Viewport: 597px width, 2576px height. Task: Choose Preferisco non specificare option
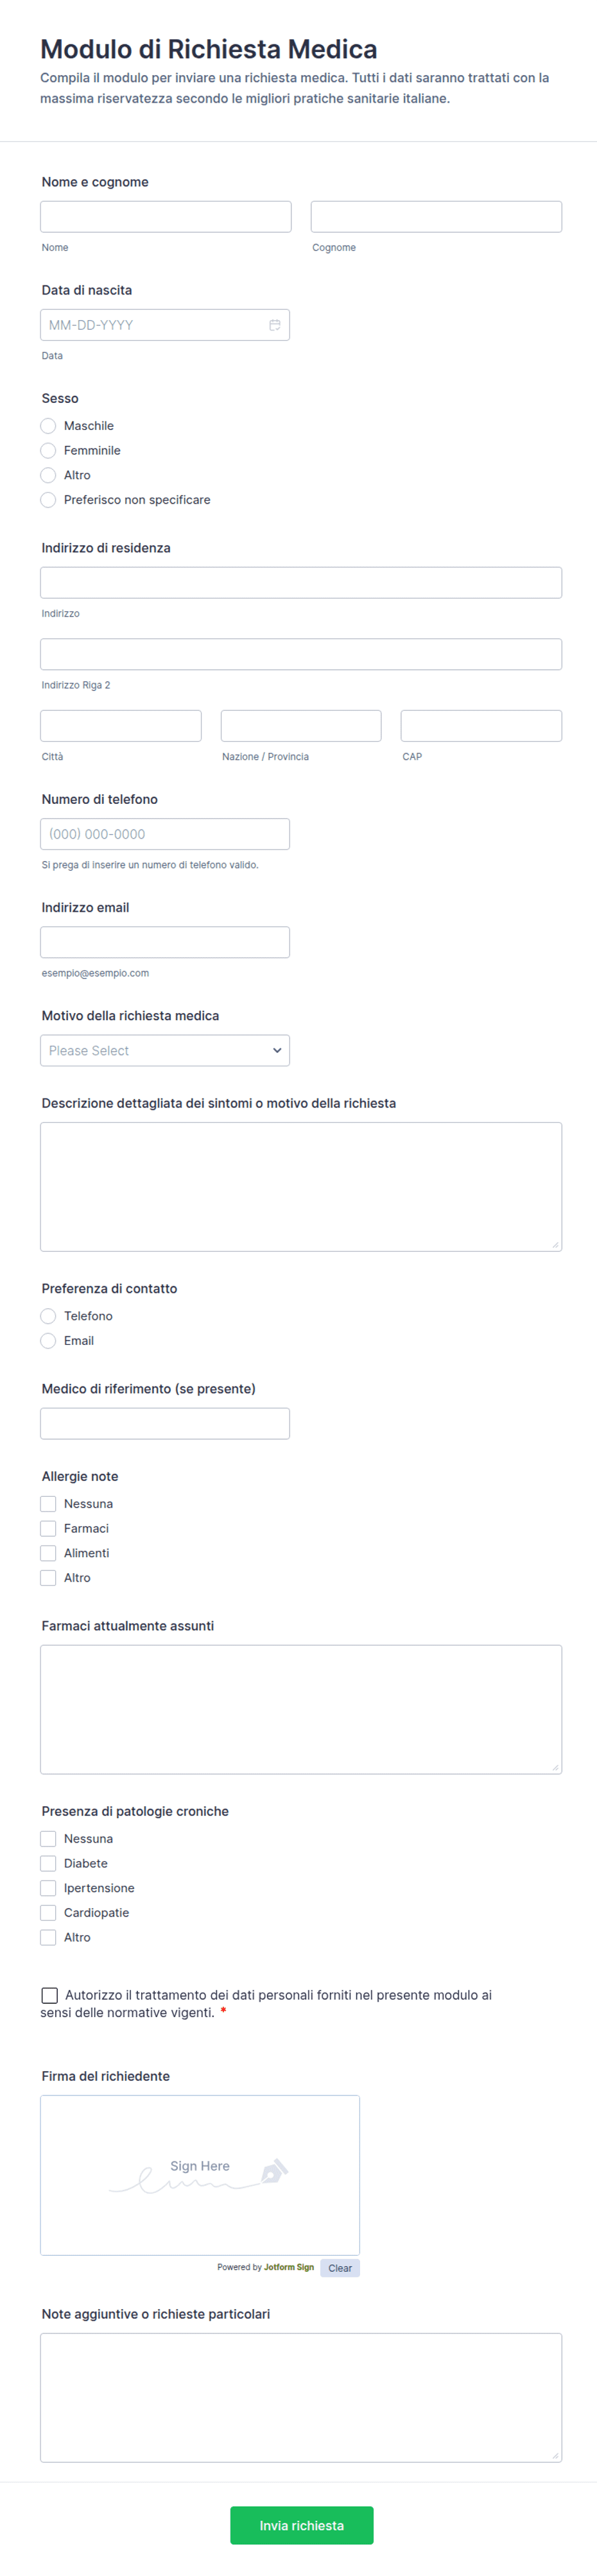click(48, 500)
